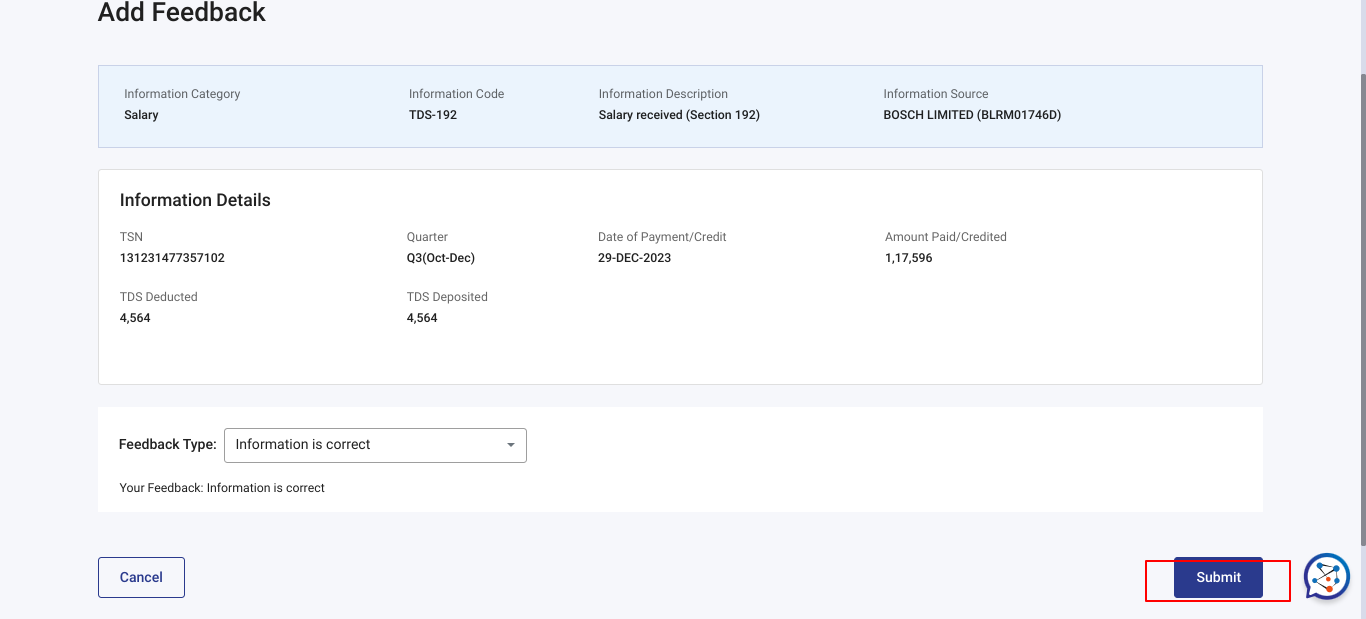Click the Salary received (Section 192) description
The height and width of the screenshot is (619, 1366).
(679, 115)
